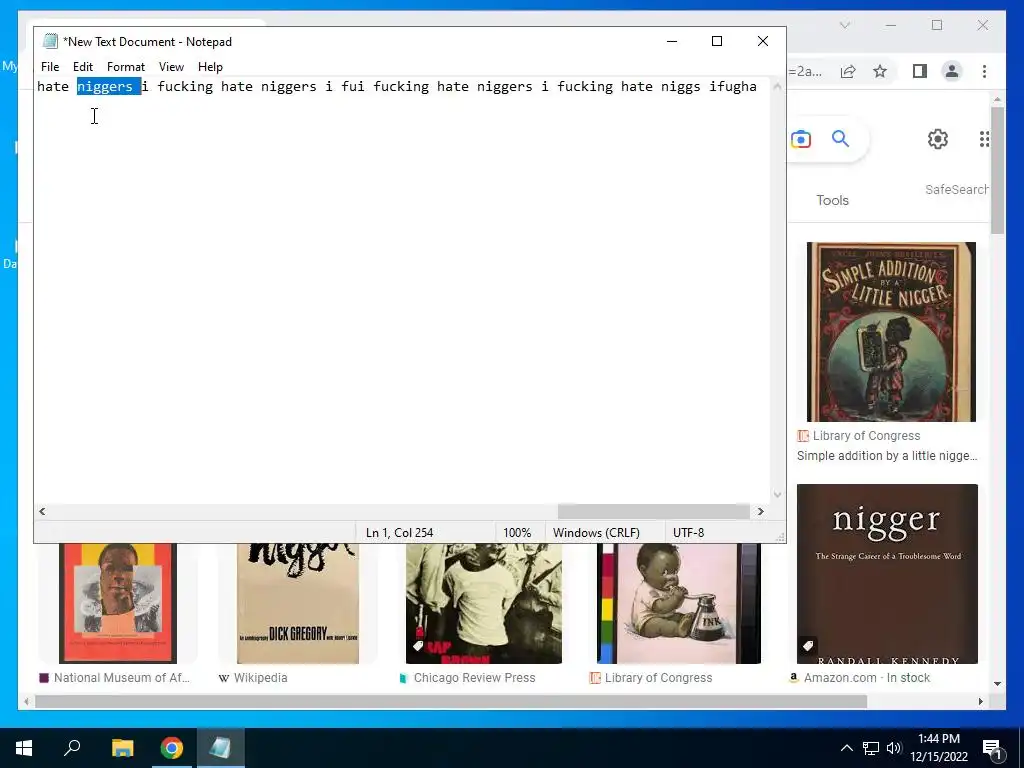Click the Notepad title bar document icon
Image resolution: width=1024 pixels, height=768 pixels.
click(x=50, y=41)
